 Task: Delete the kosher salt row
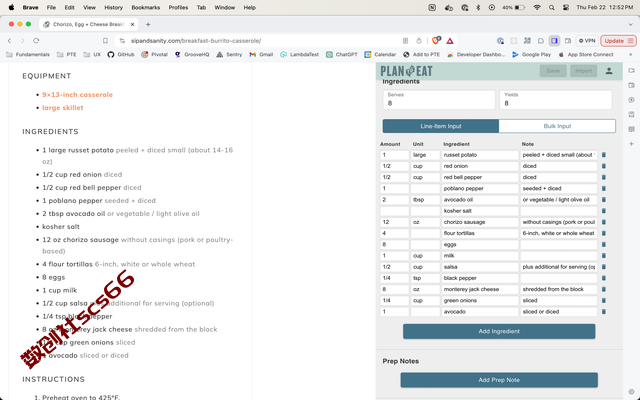click(604, 211)
